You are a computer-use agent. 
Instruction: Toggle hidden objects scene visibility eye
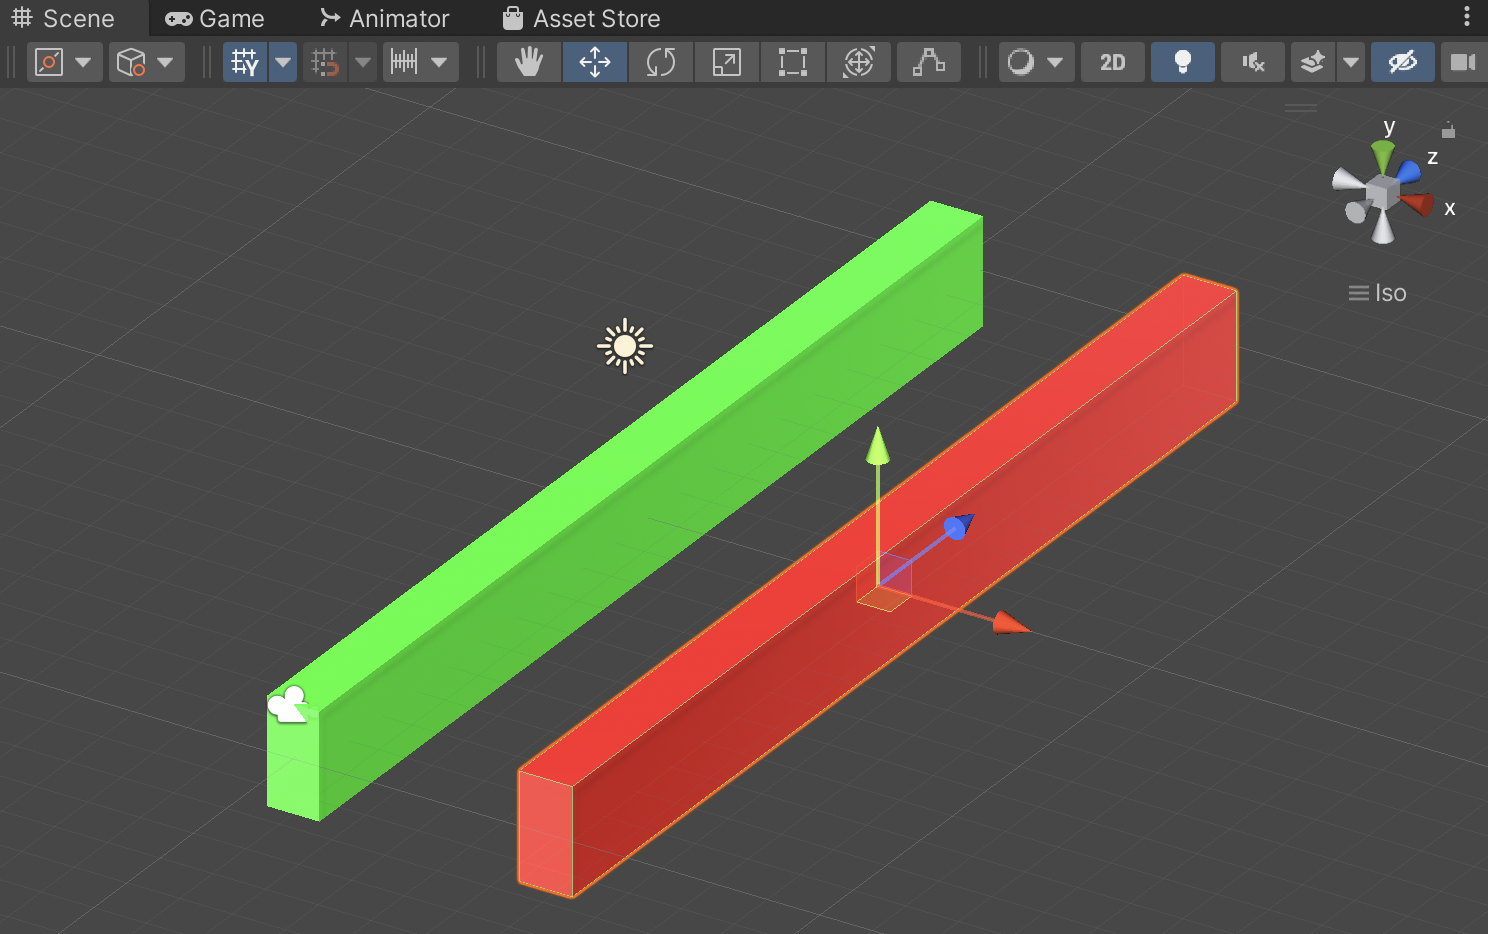coord(1403,62)
